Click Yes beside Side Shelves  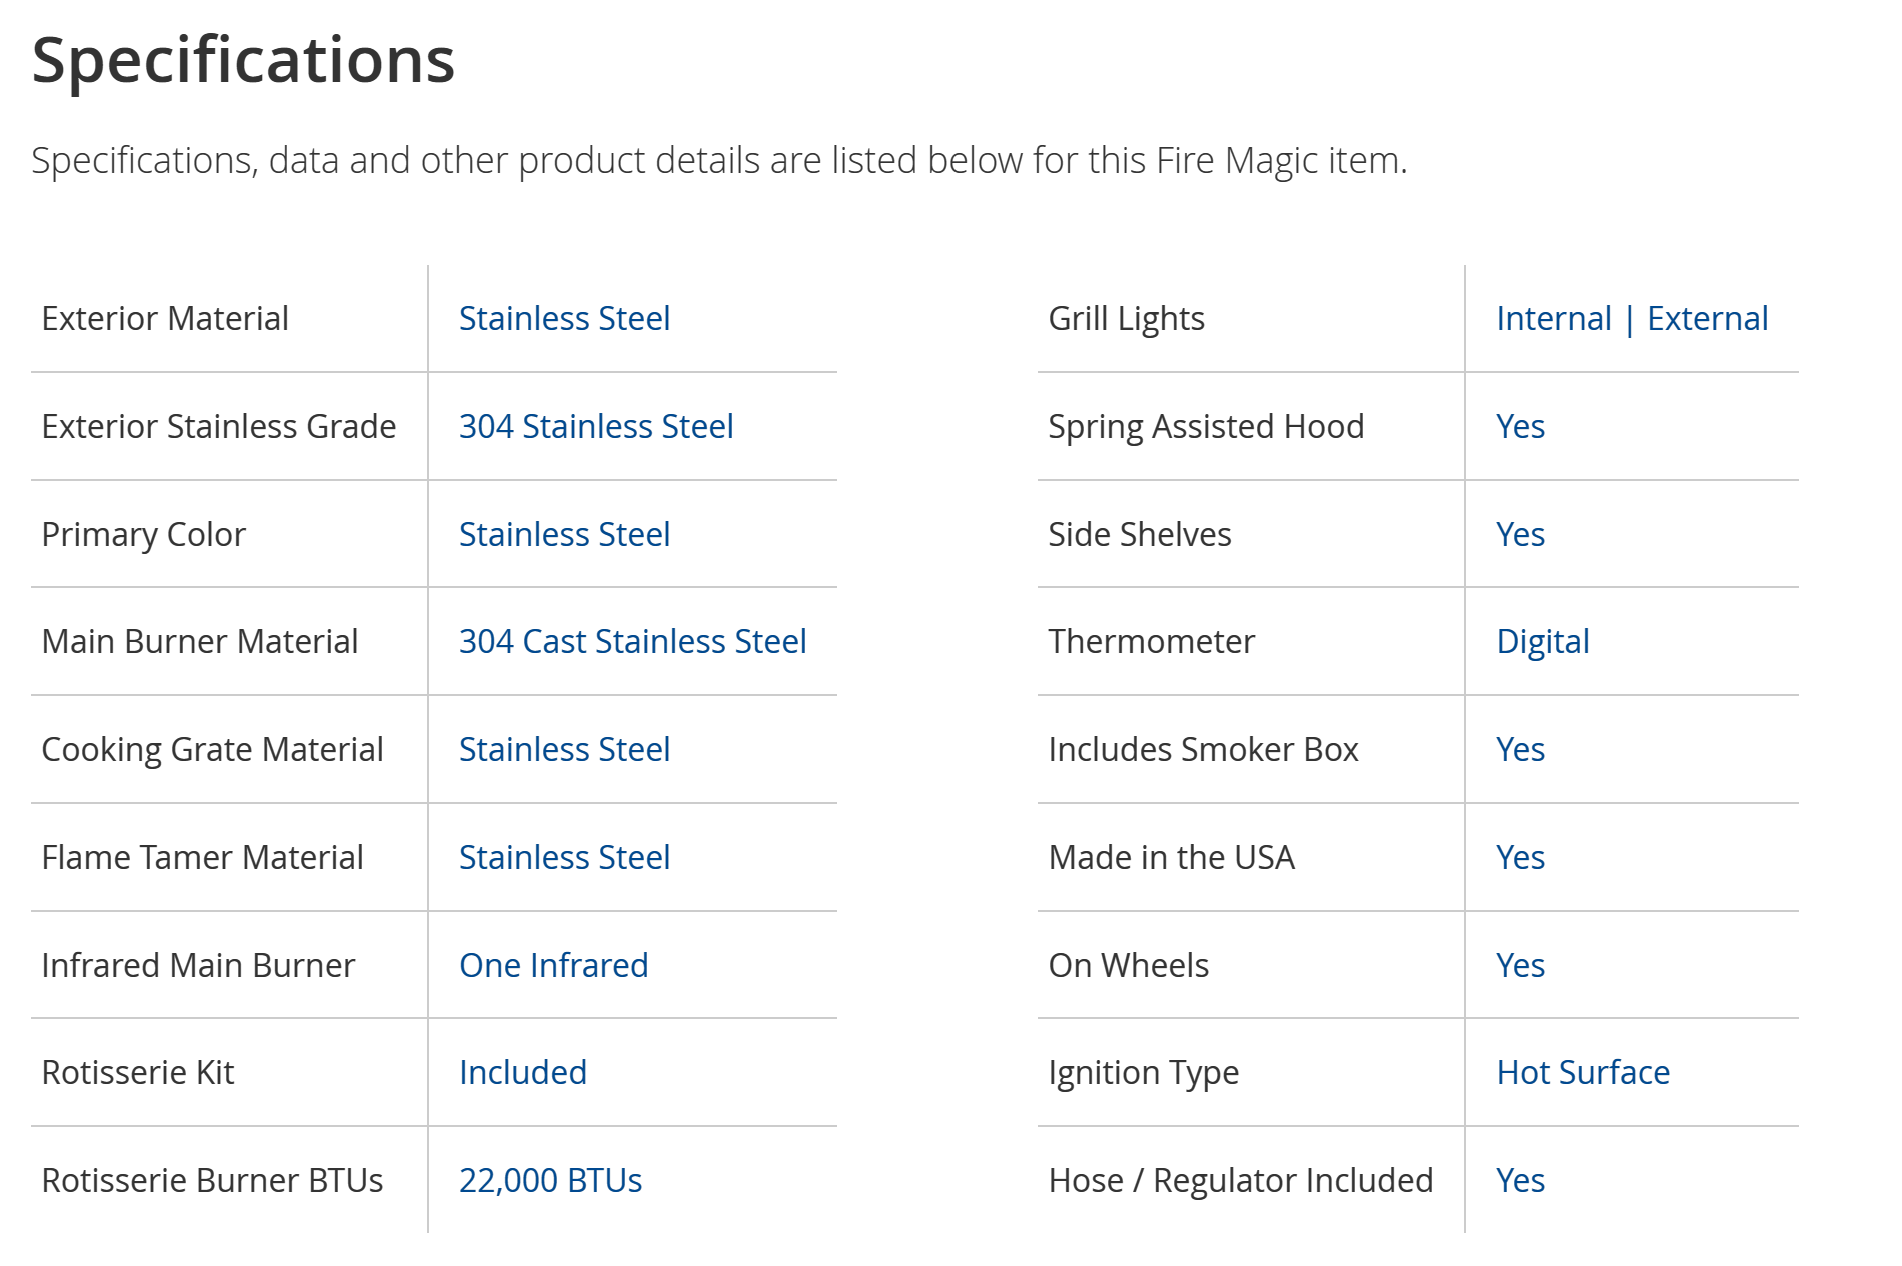pyautogui.click(x=1520, y=535)
